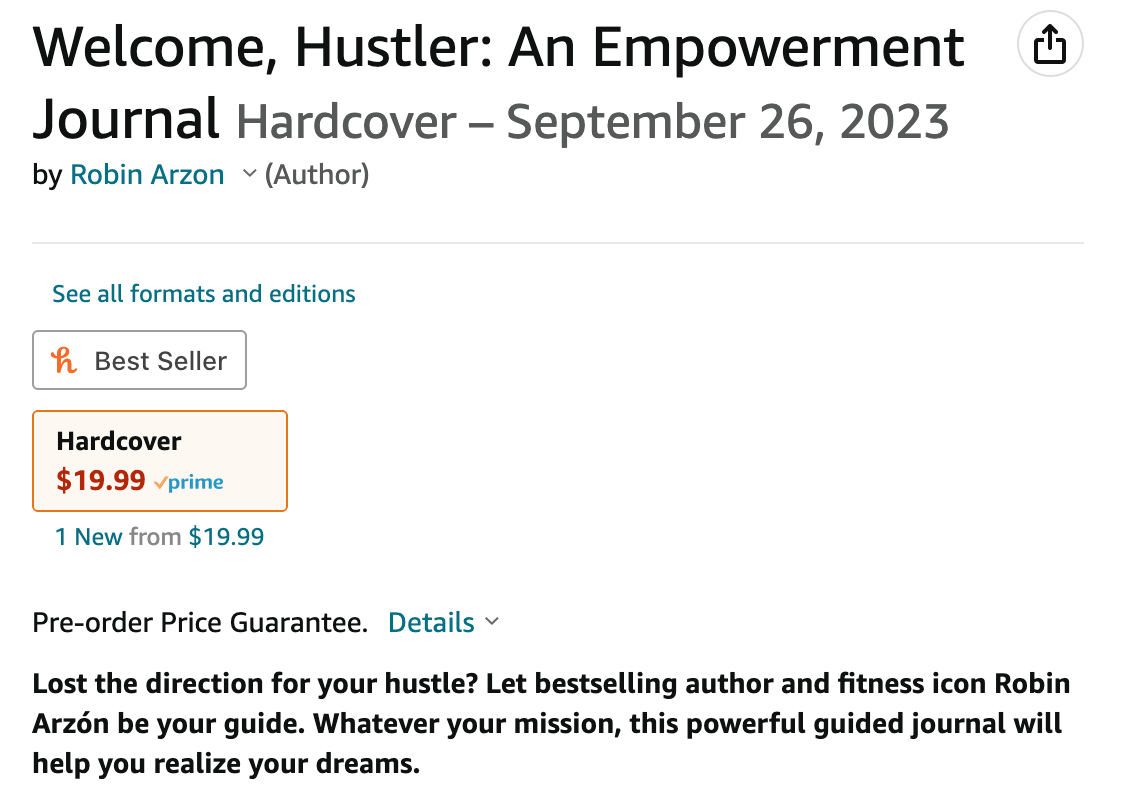Click the $19.99 amount in New offers link

click(x=226, y=537)
